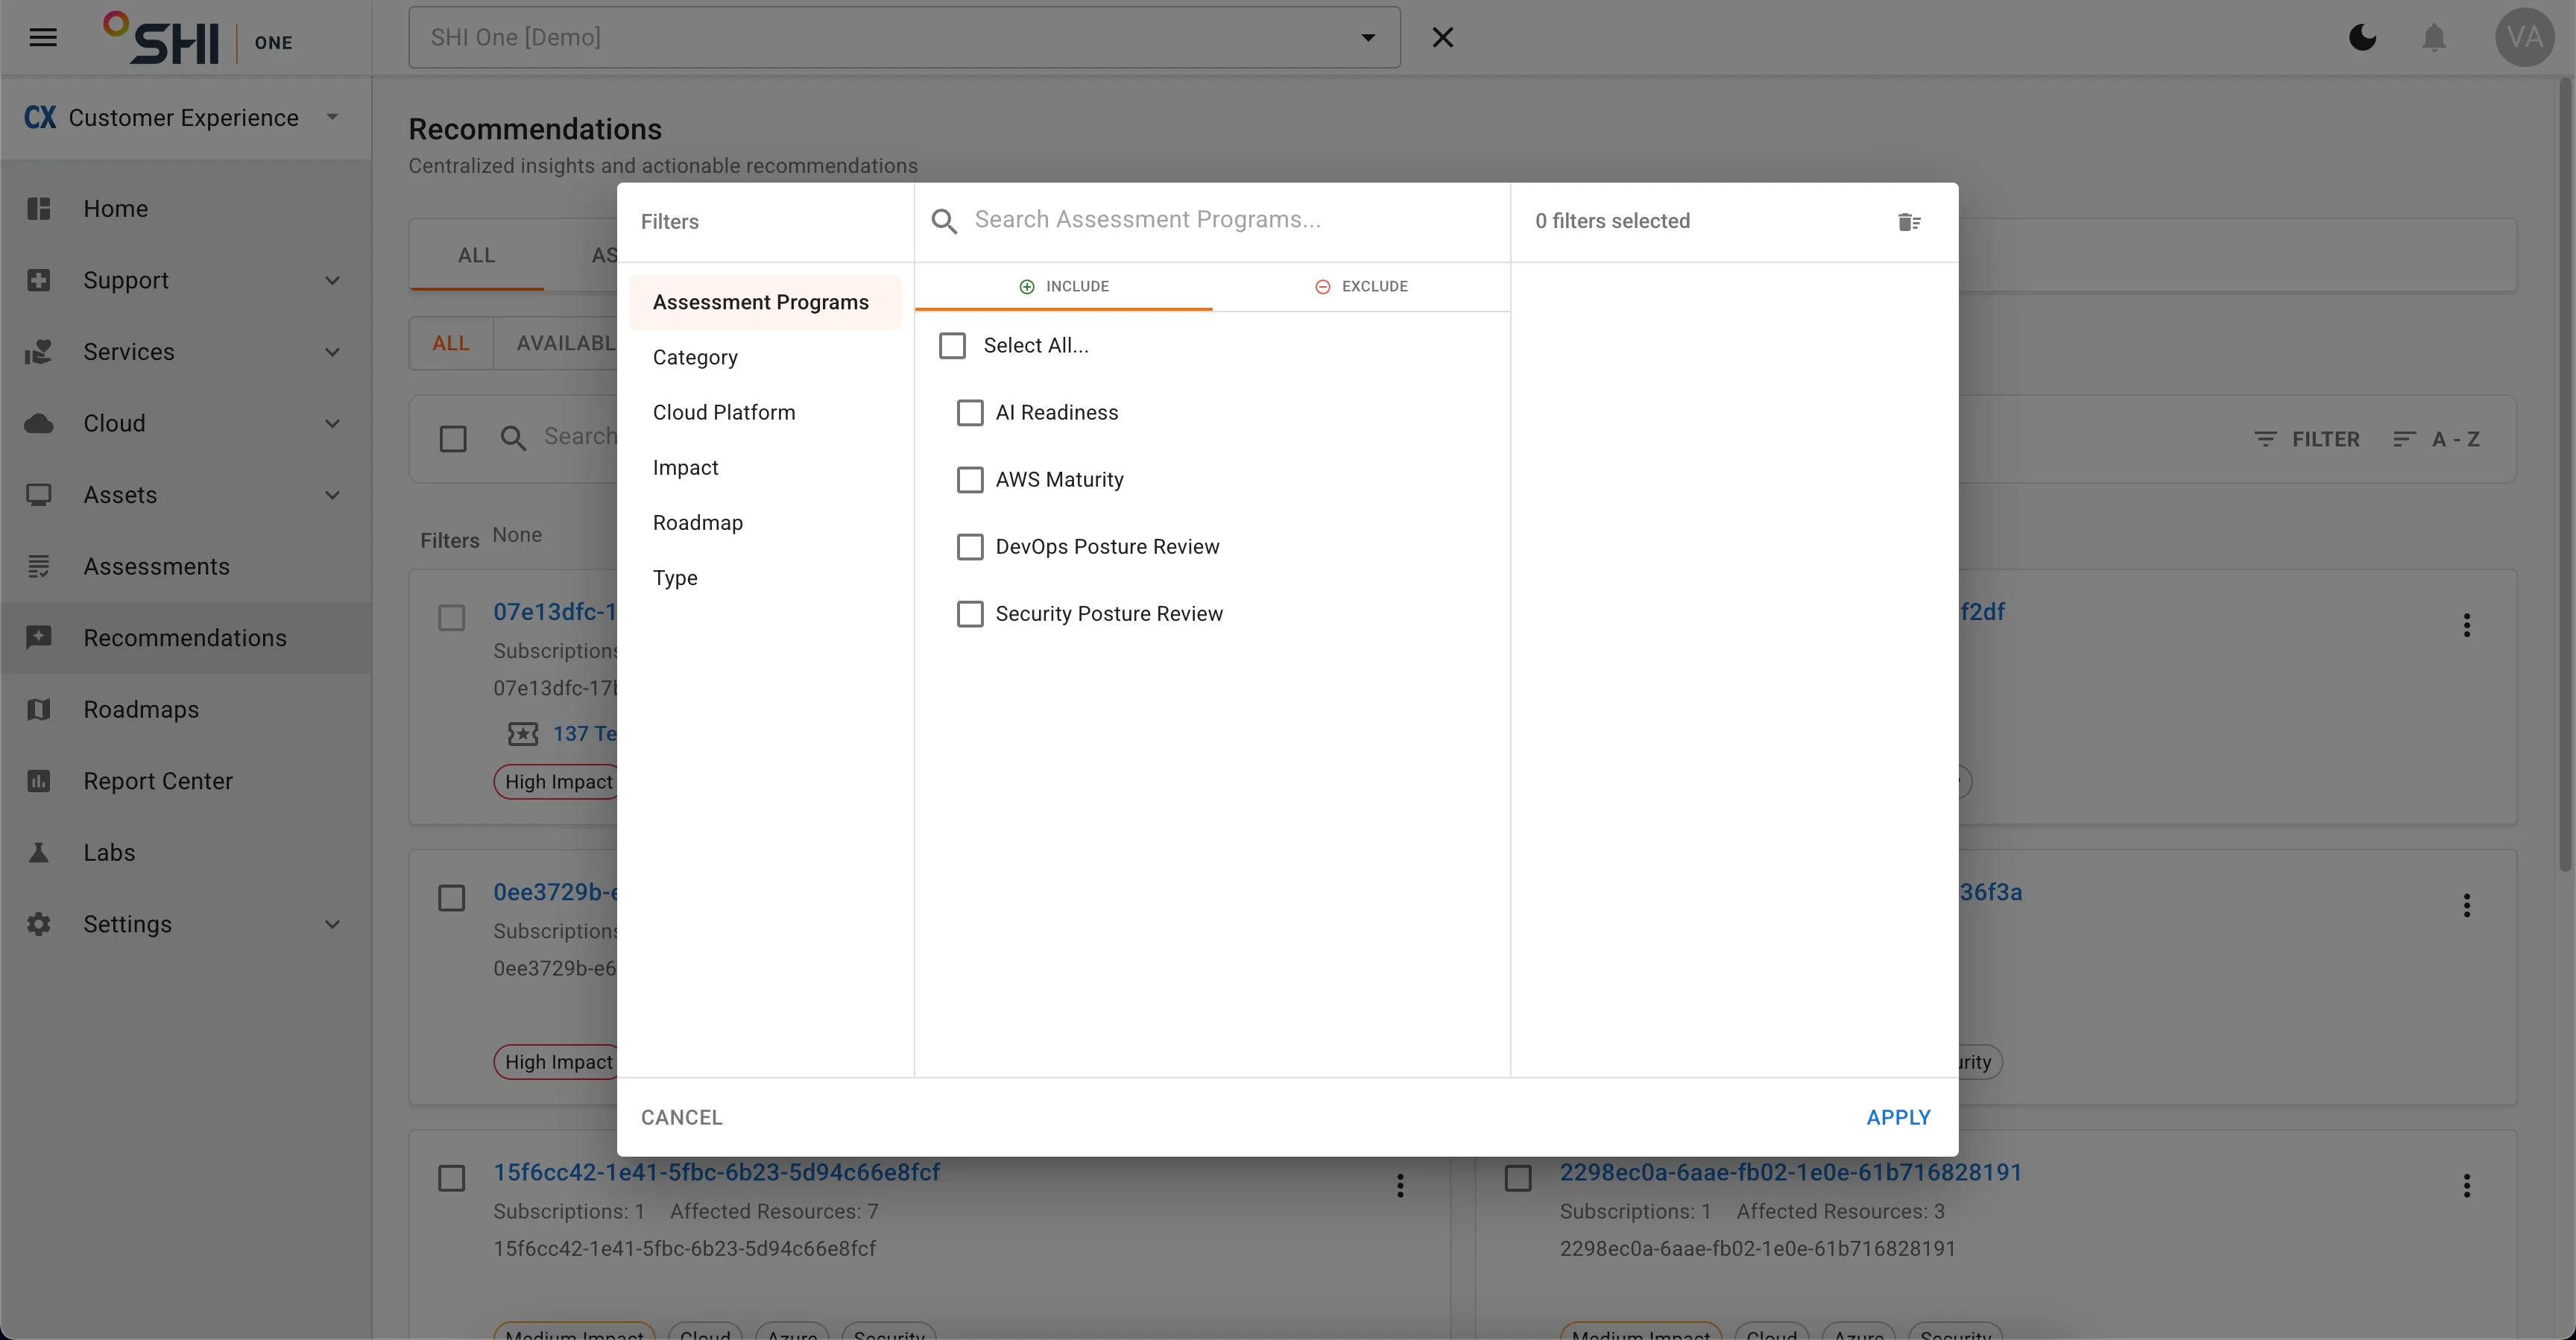Expand the Settings sidebar section
The width and height of the screenshot is (2576, 1340).
click(x=333, y=925)
